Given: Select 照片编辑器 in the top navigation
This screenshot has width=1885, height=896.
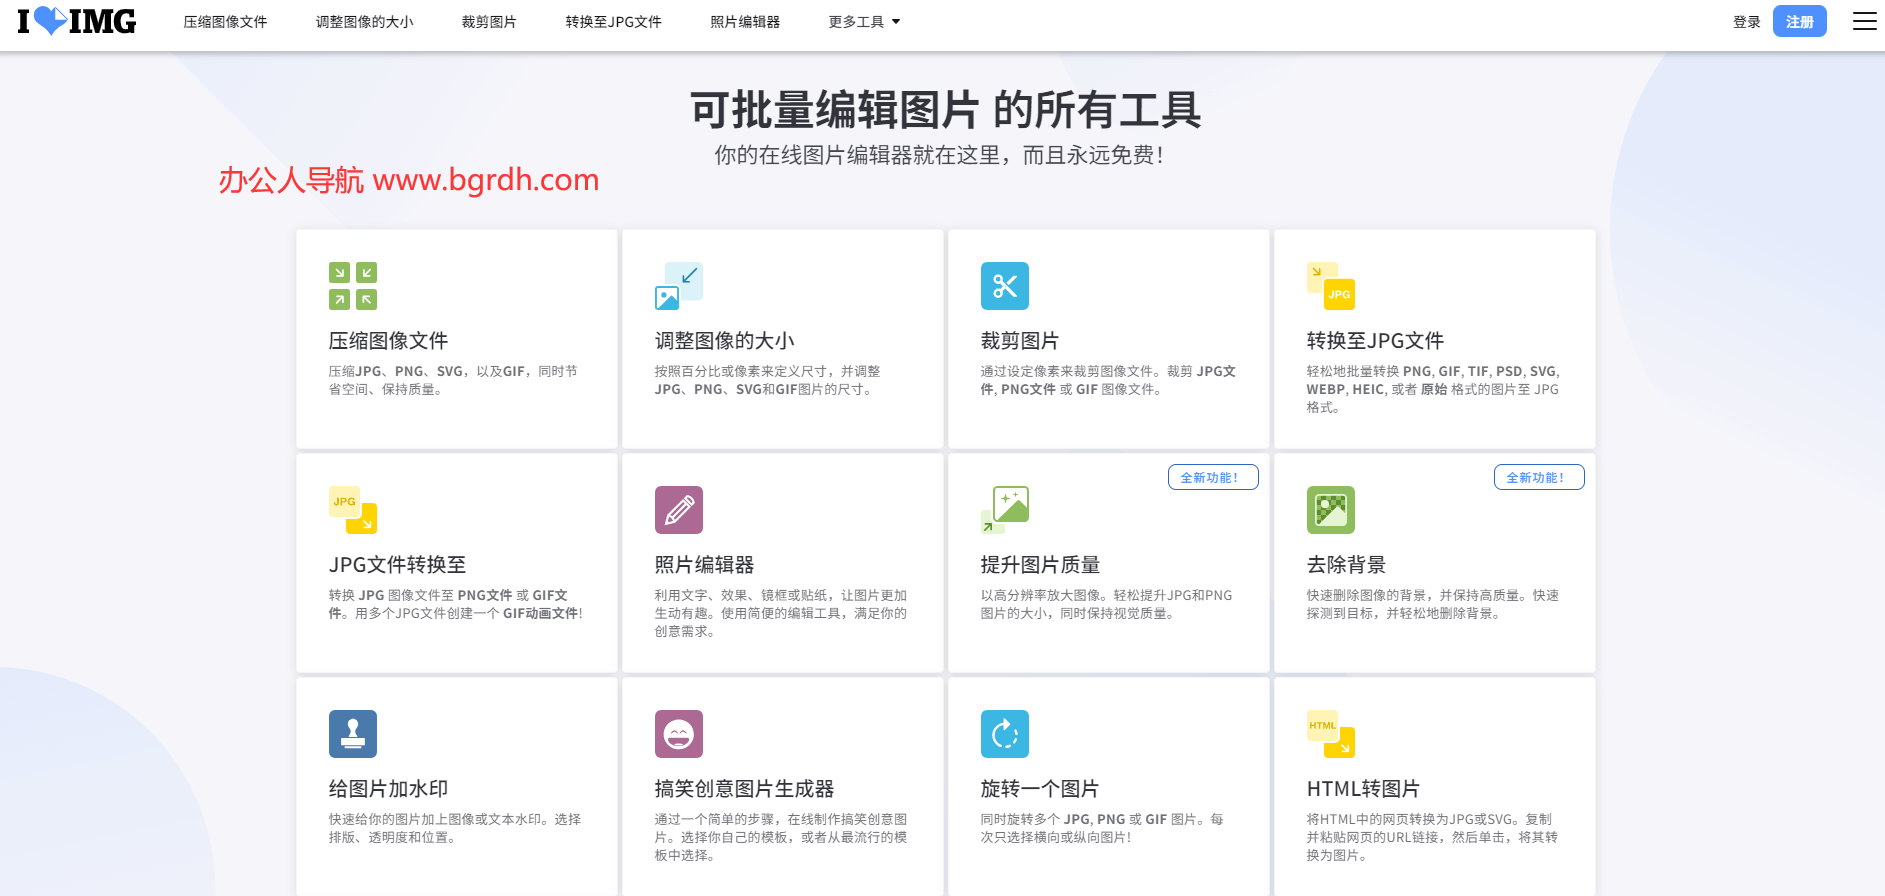Looking at the screenshot, I should tap(745, 22).
